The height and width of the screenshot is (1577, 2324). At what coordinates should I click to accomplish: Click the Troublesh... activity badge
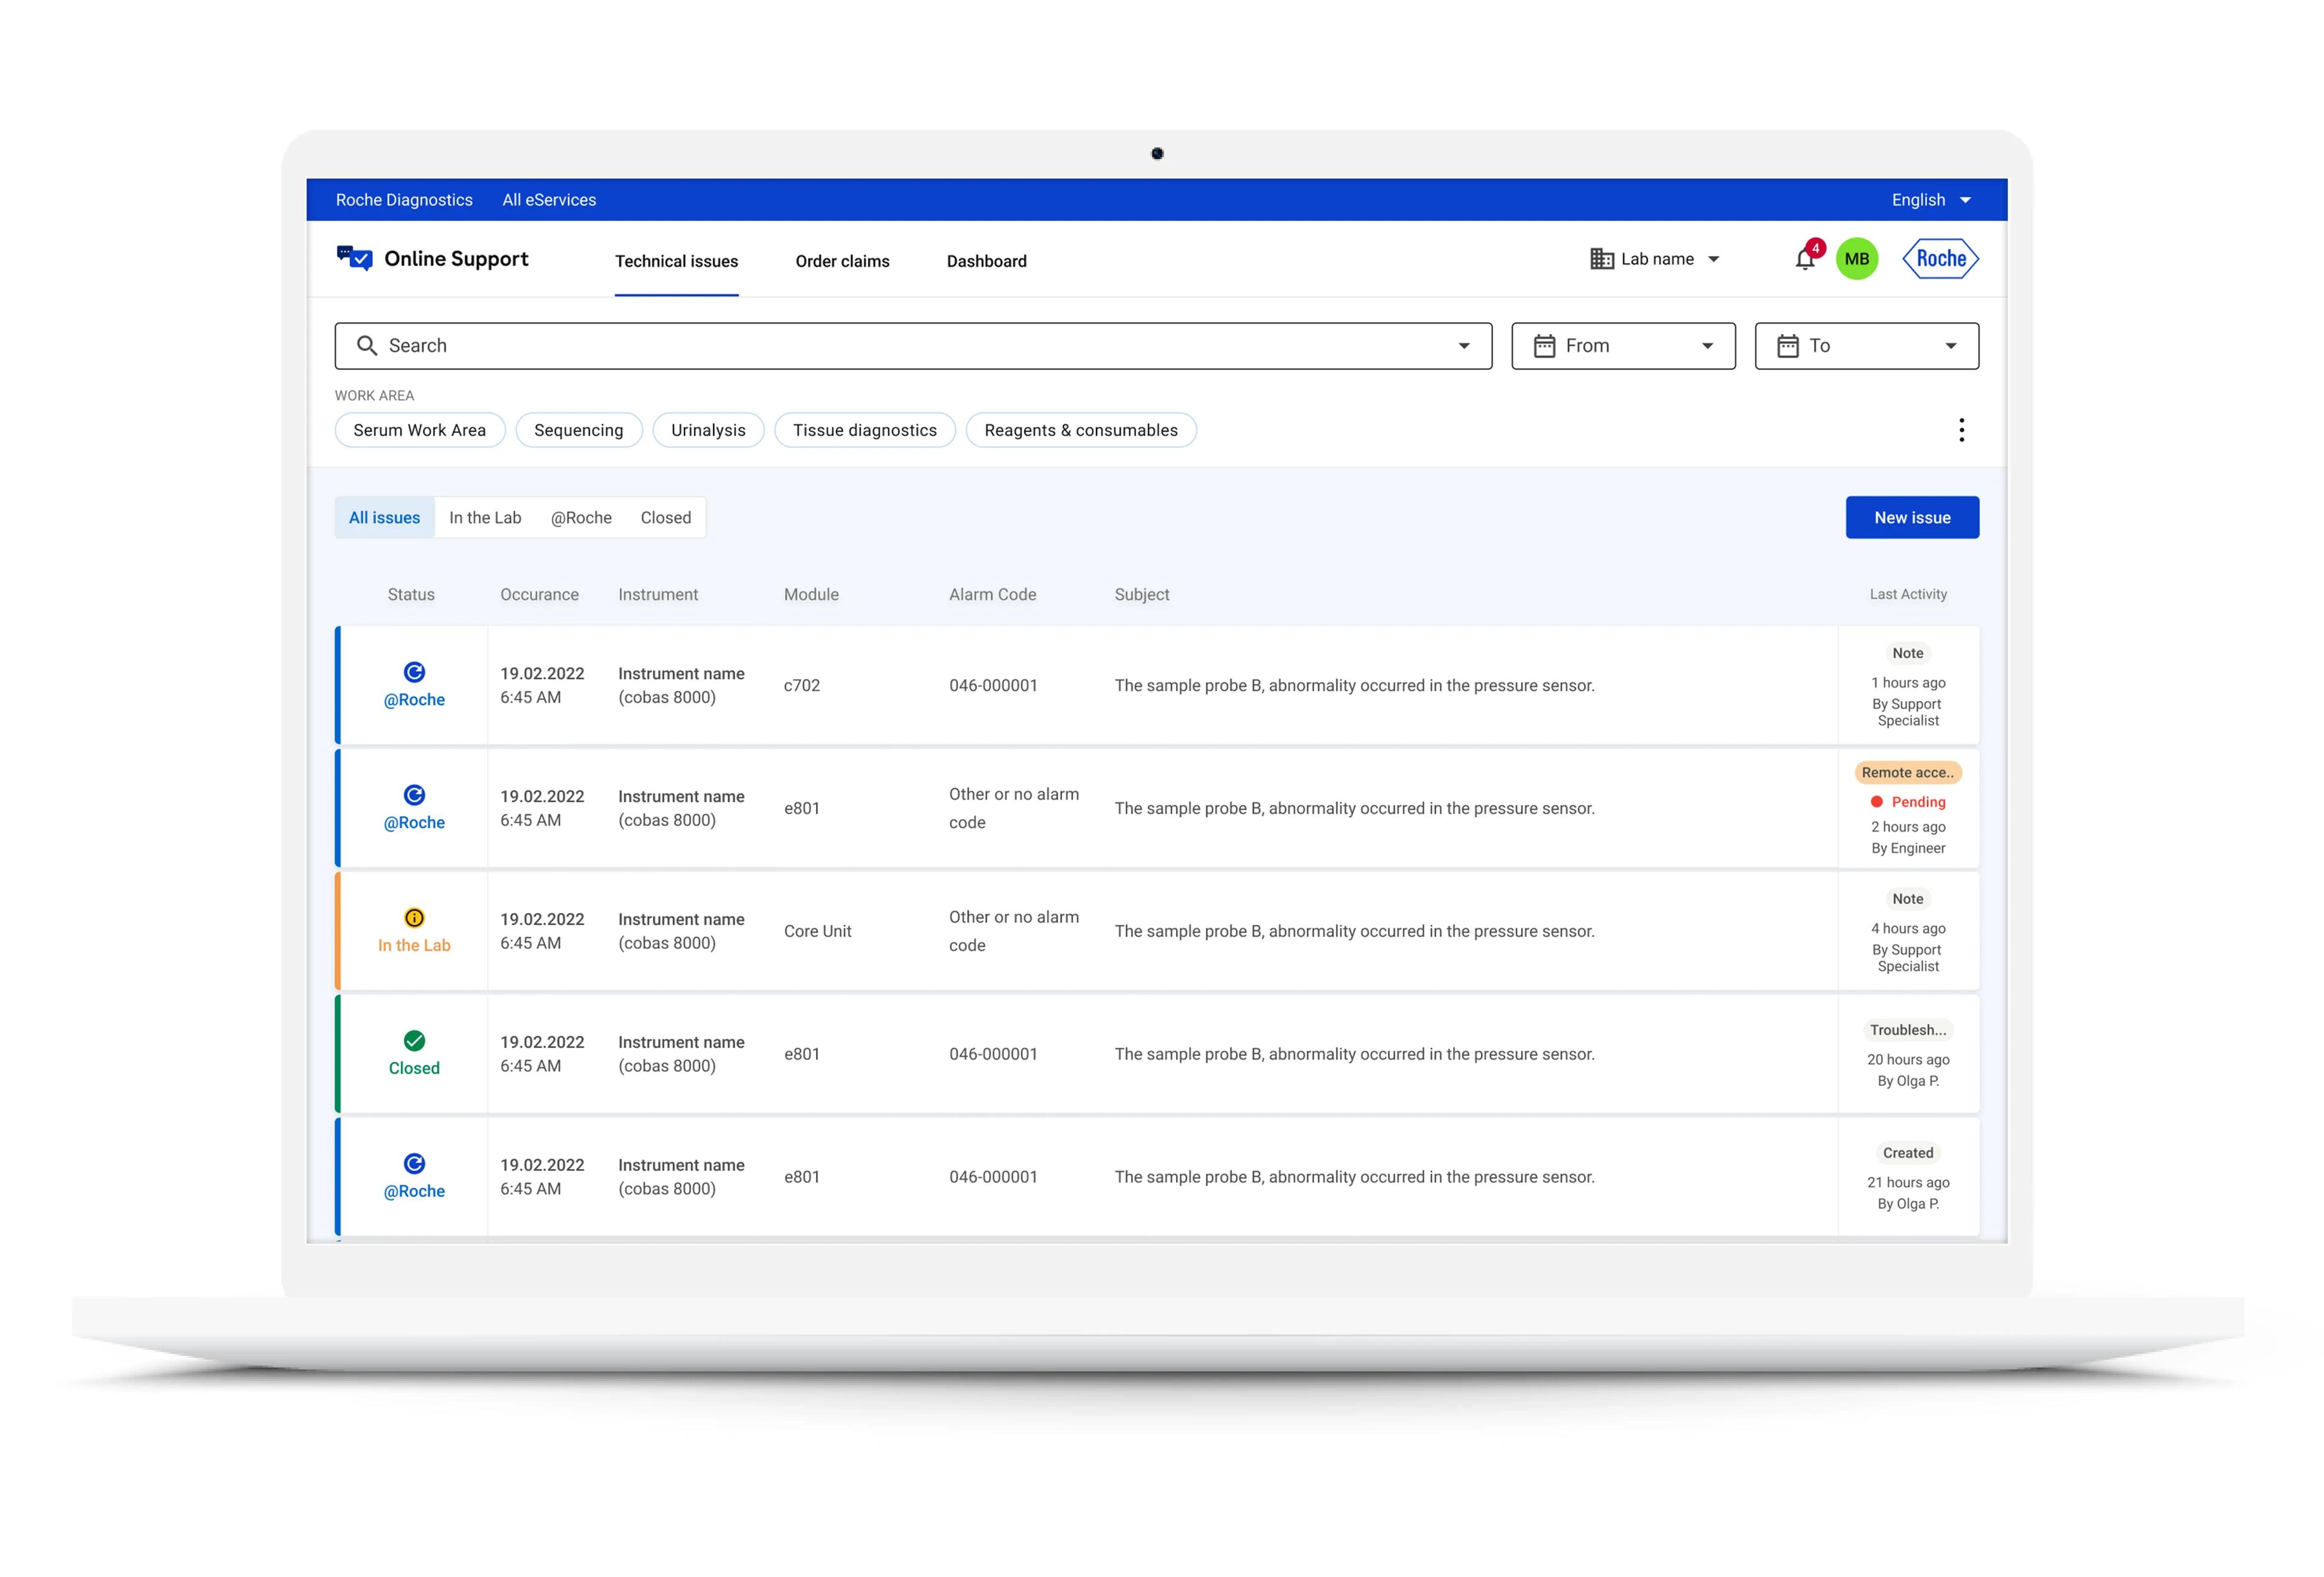tap(1908, 1030)
